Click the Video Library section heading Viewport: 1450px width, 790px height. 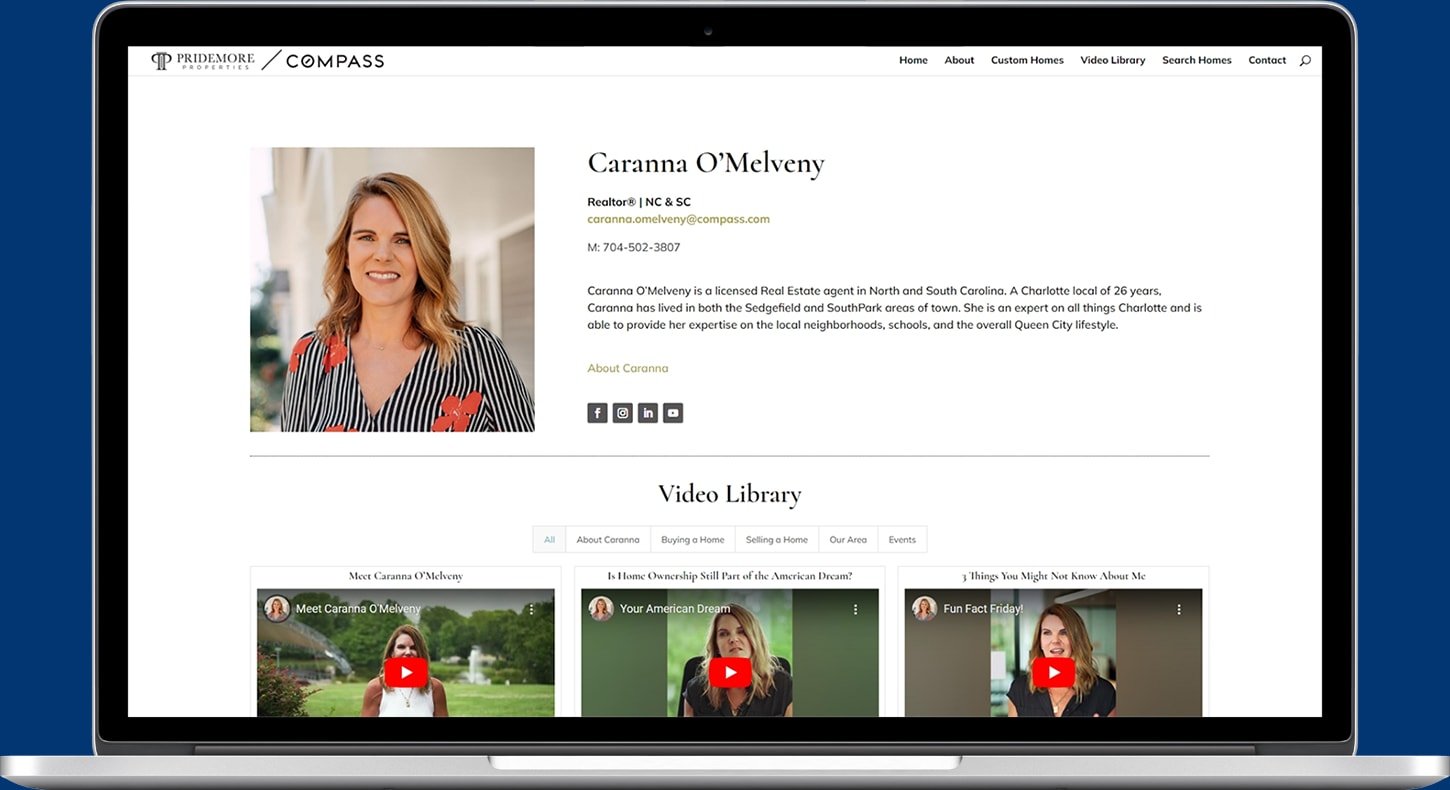pos(730,494)
